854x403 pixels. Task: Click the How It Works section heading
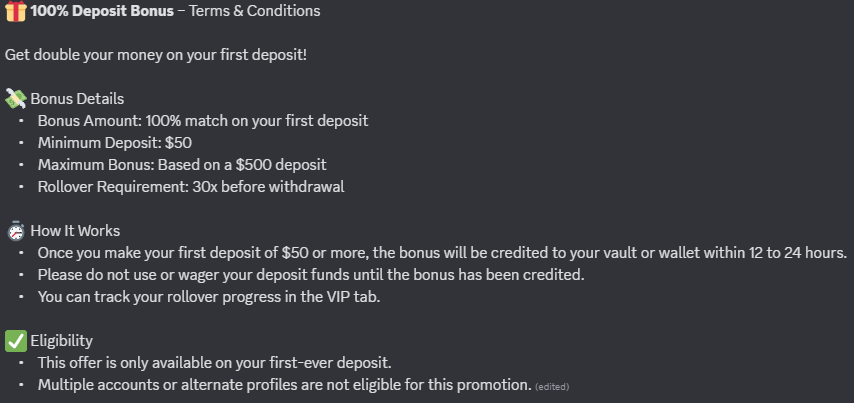point(75,231)
